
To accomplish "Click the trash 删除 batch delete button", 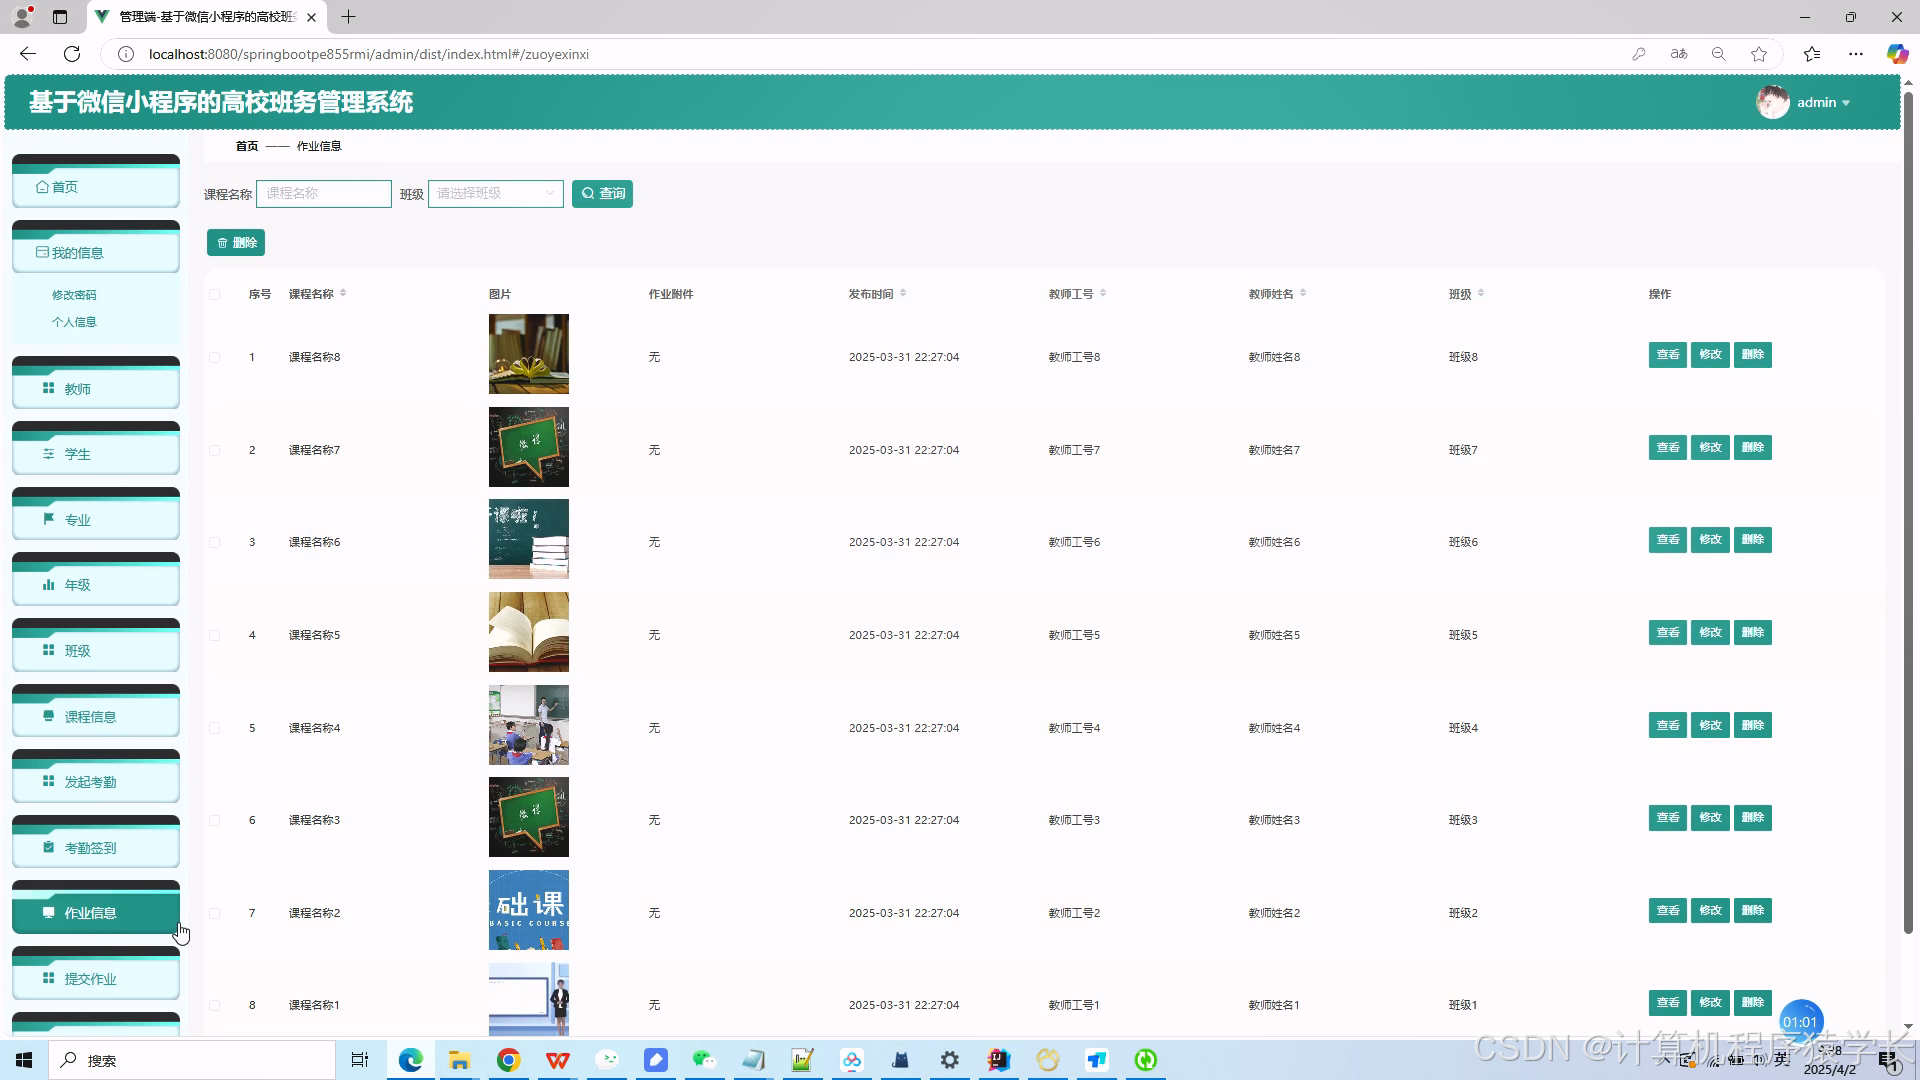I will click(236, 243).
